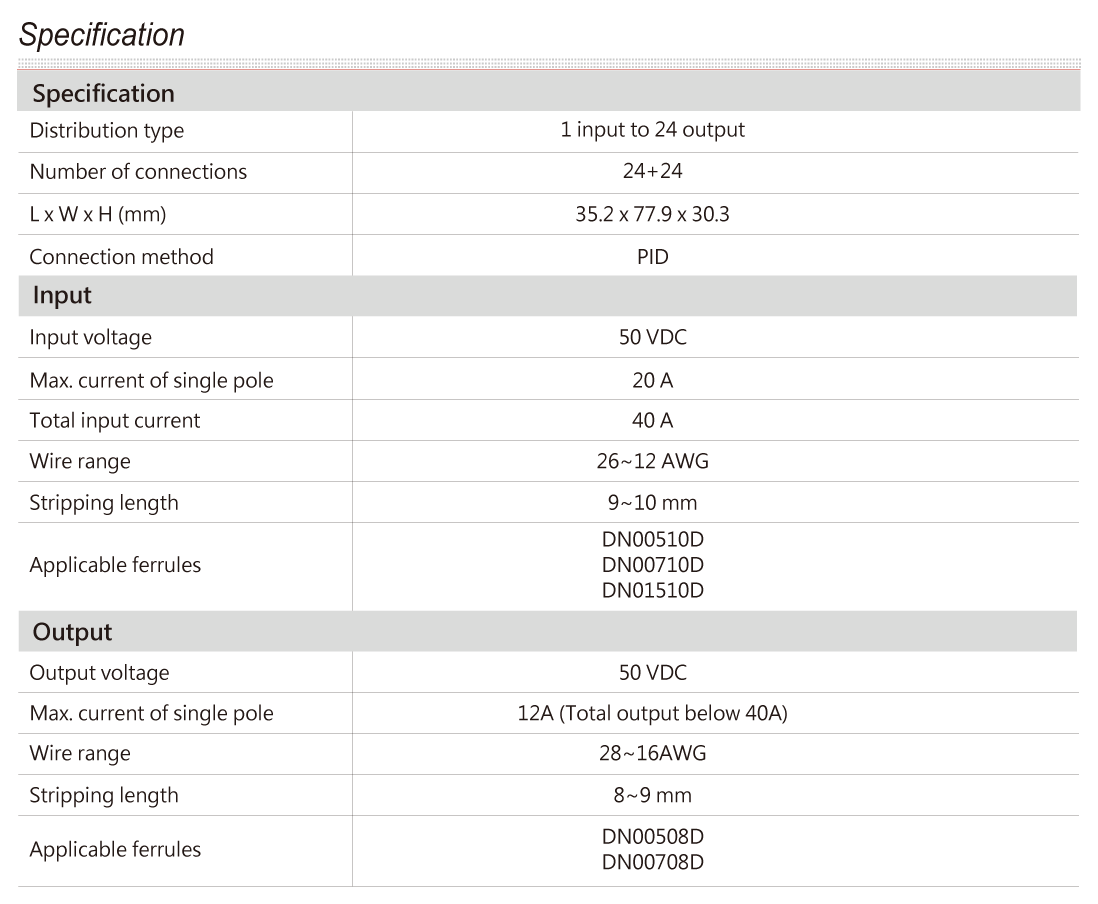Click the "PID" connection method value
1098x904 pixels.
tap(652, 257)
